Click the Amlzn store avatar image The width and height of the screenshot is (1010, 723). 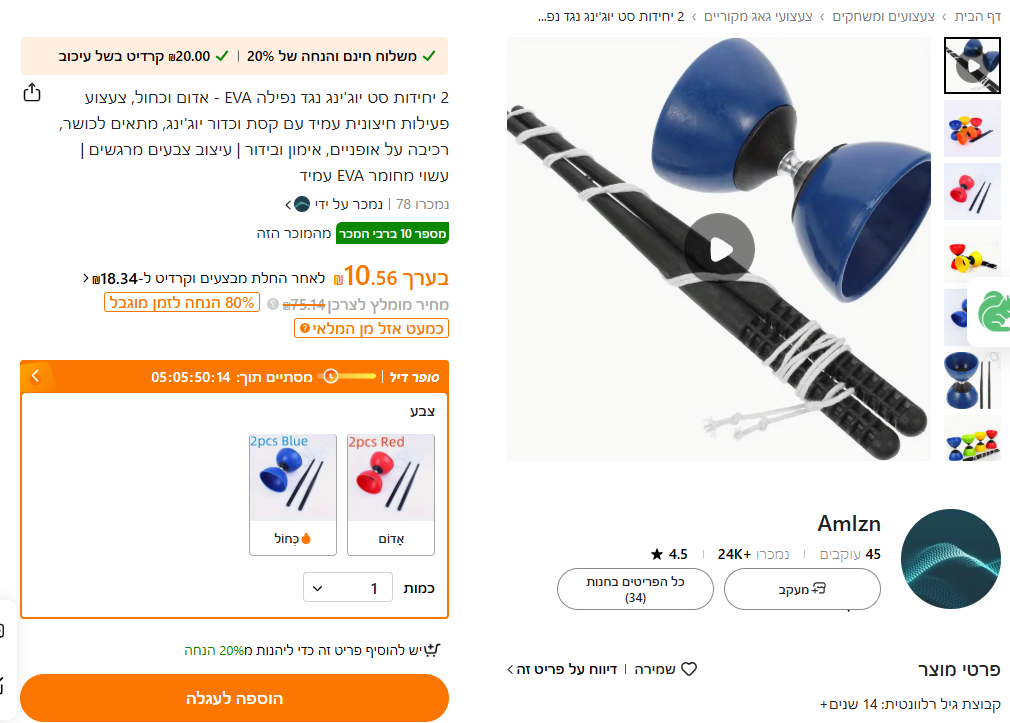pyautogui.click(x=951, y=559)
